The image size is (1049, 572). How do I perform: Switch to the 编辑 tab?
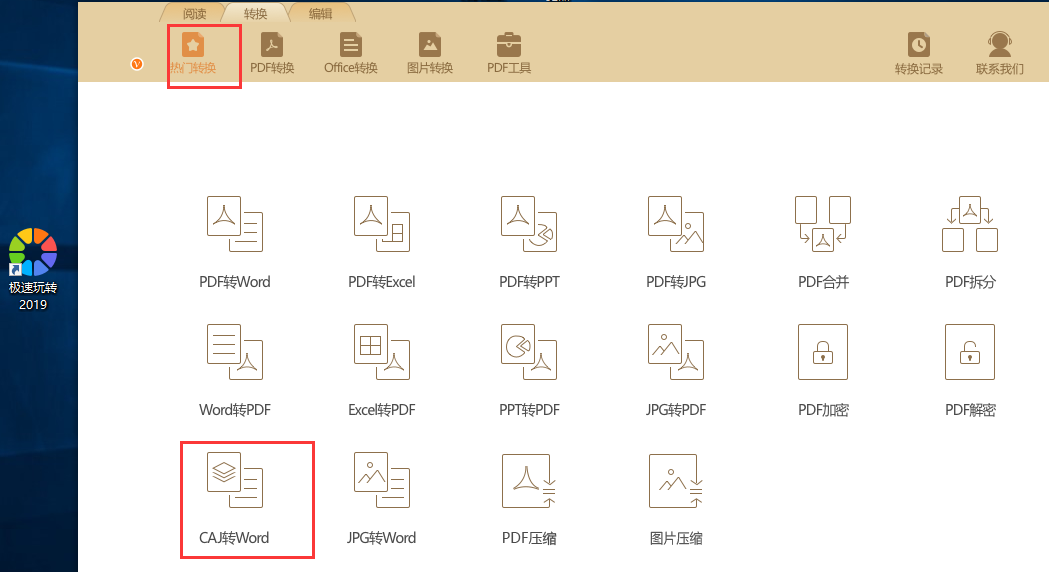[x=320, y=13]
